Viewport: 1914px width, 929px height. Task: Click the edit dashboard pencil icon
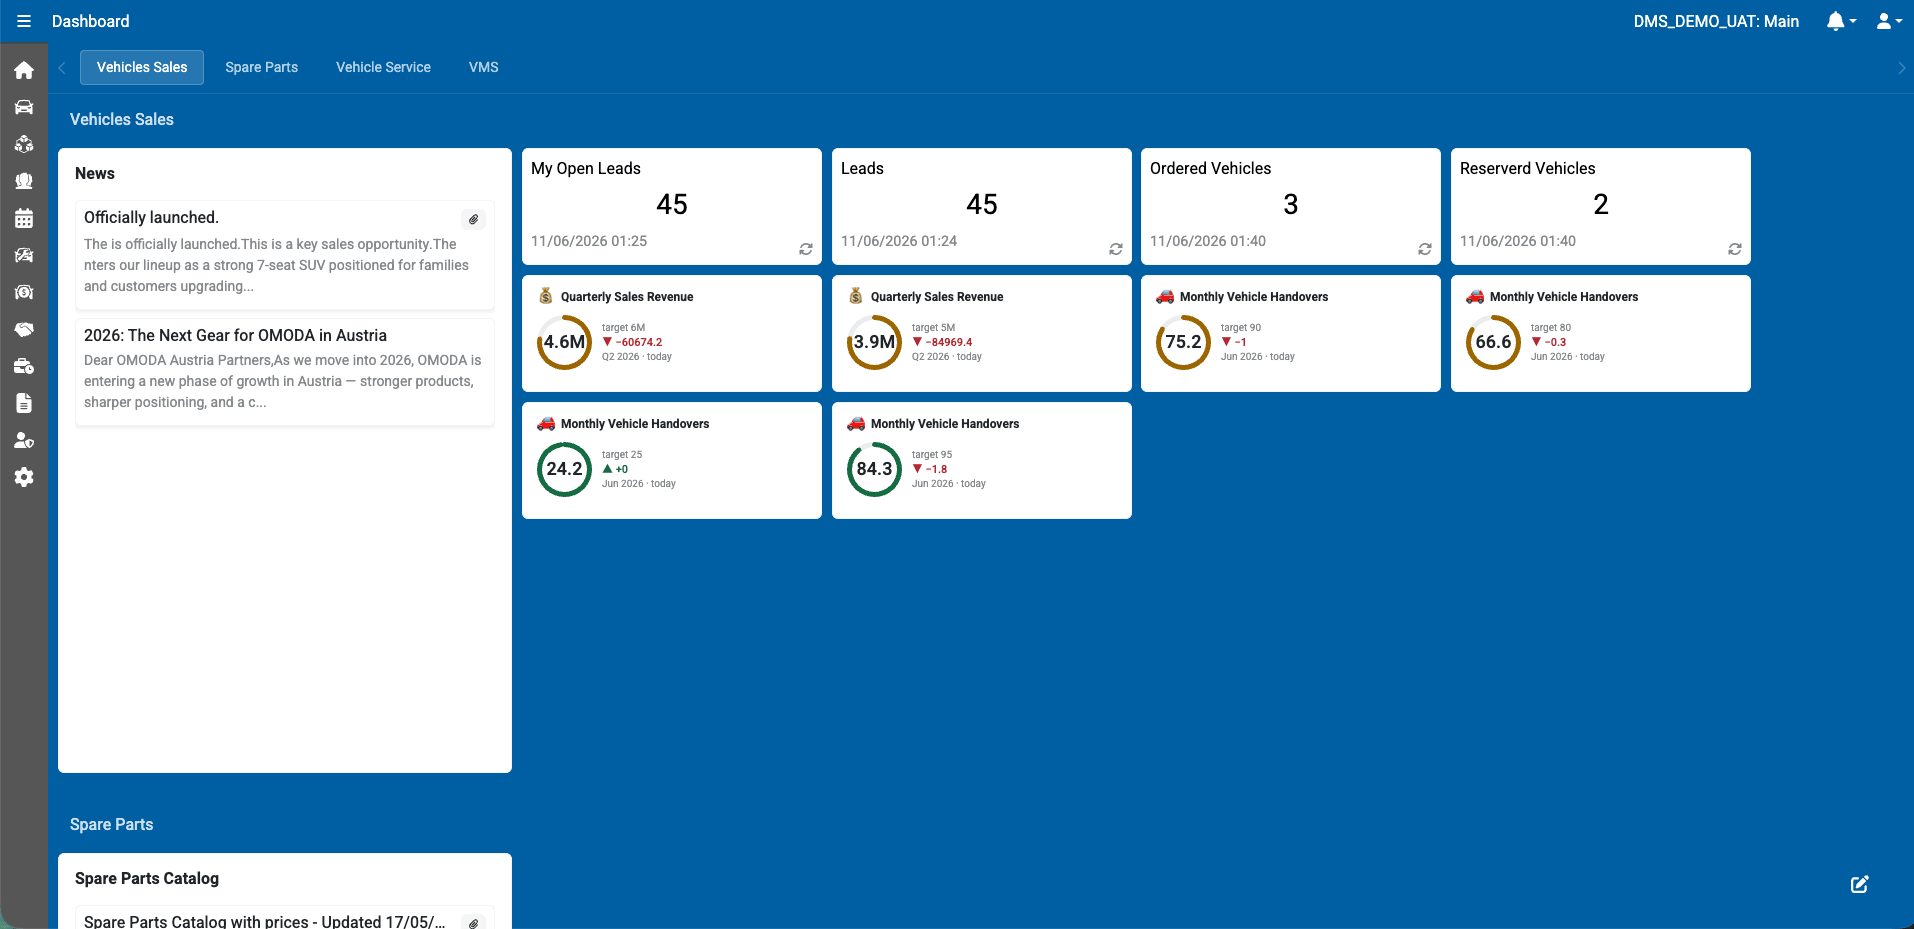1859,884
